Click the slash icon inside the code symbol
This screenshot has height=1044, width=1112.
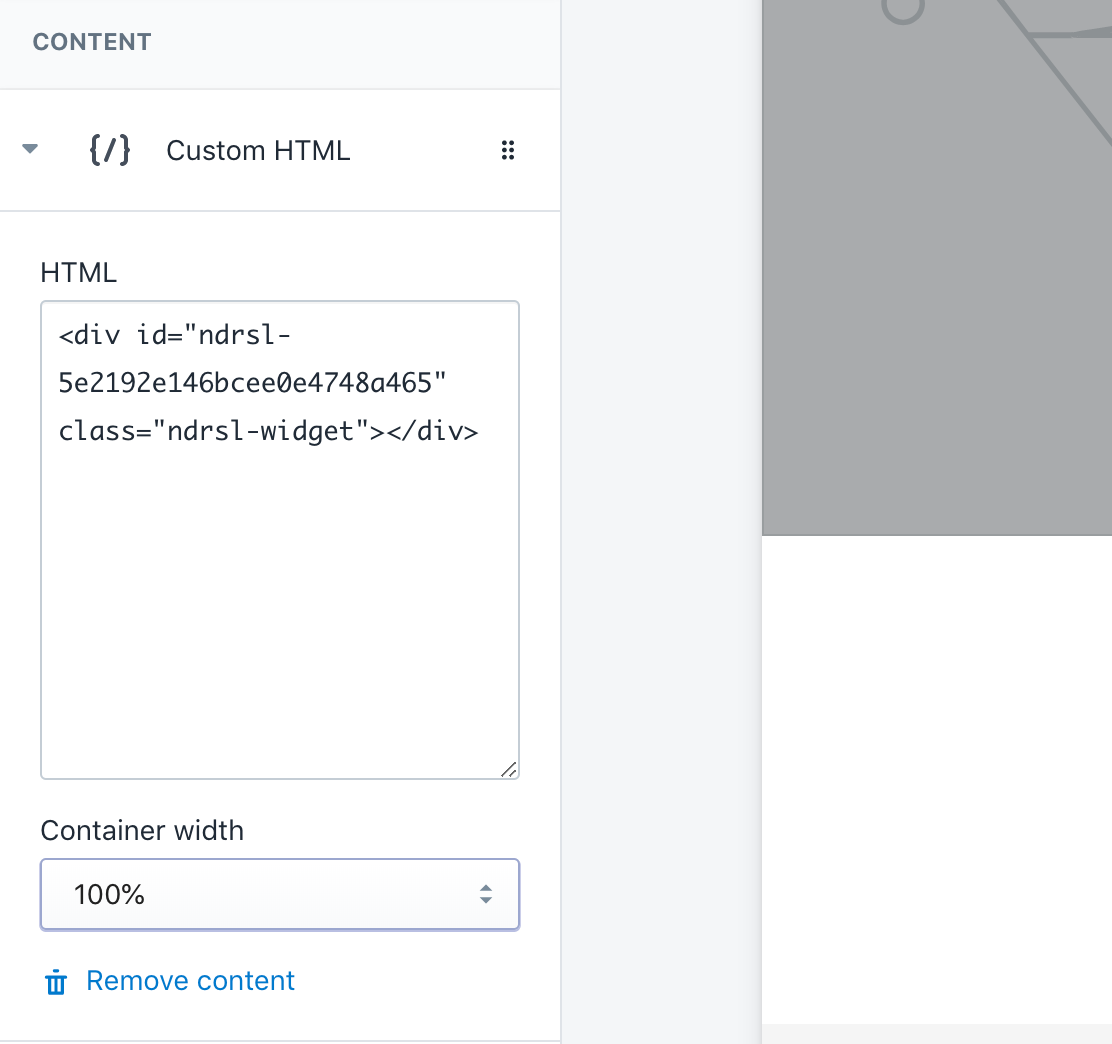point(108,150)
